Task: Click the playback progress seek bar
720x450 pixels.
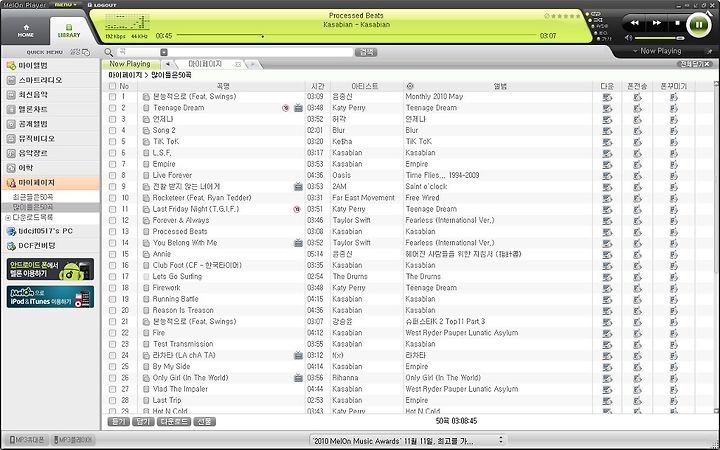Action: (x=356, y=35)
